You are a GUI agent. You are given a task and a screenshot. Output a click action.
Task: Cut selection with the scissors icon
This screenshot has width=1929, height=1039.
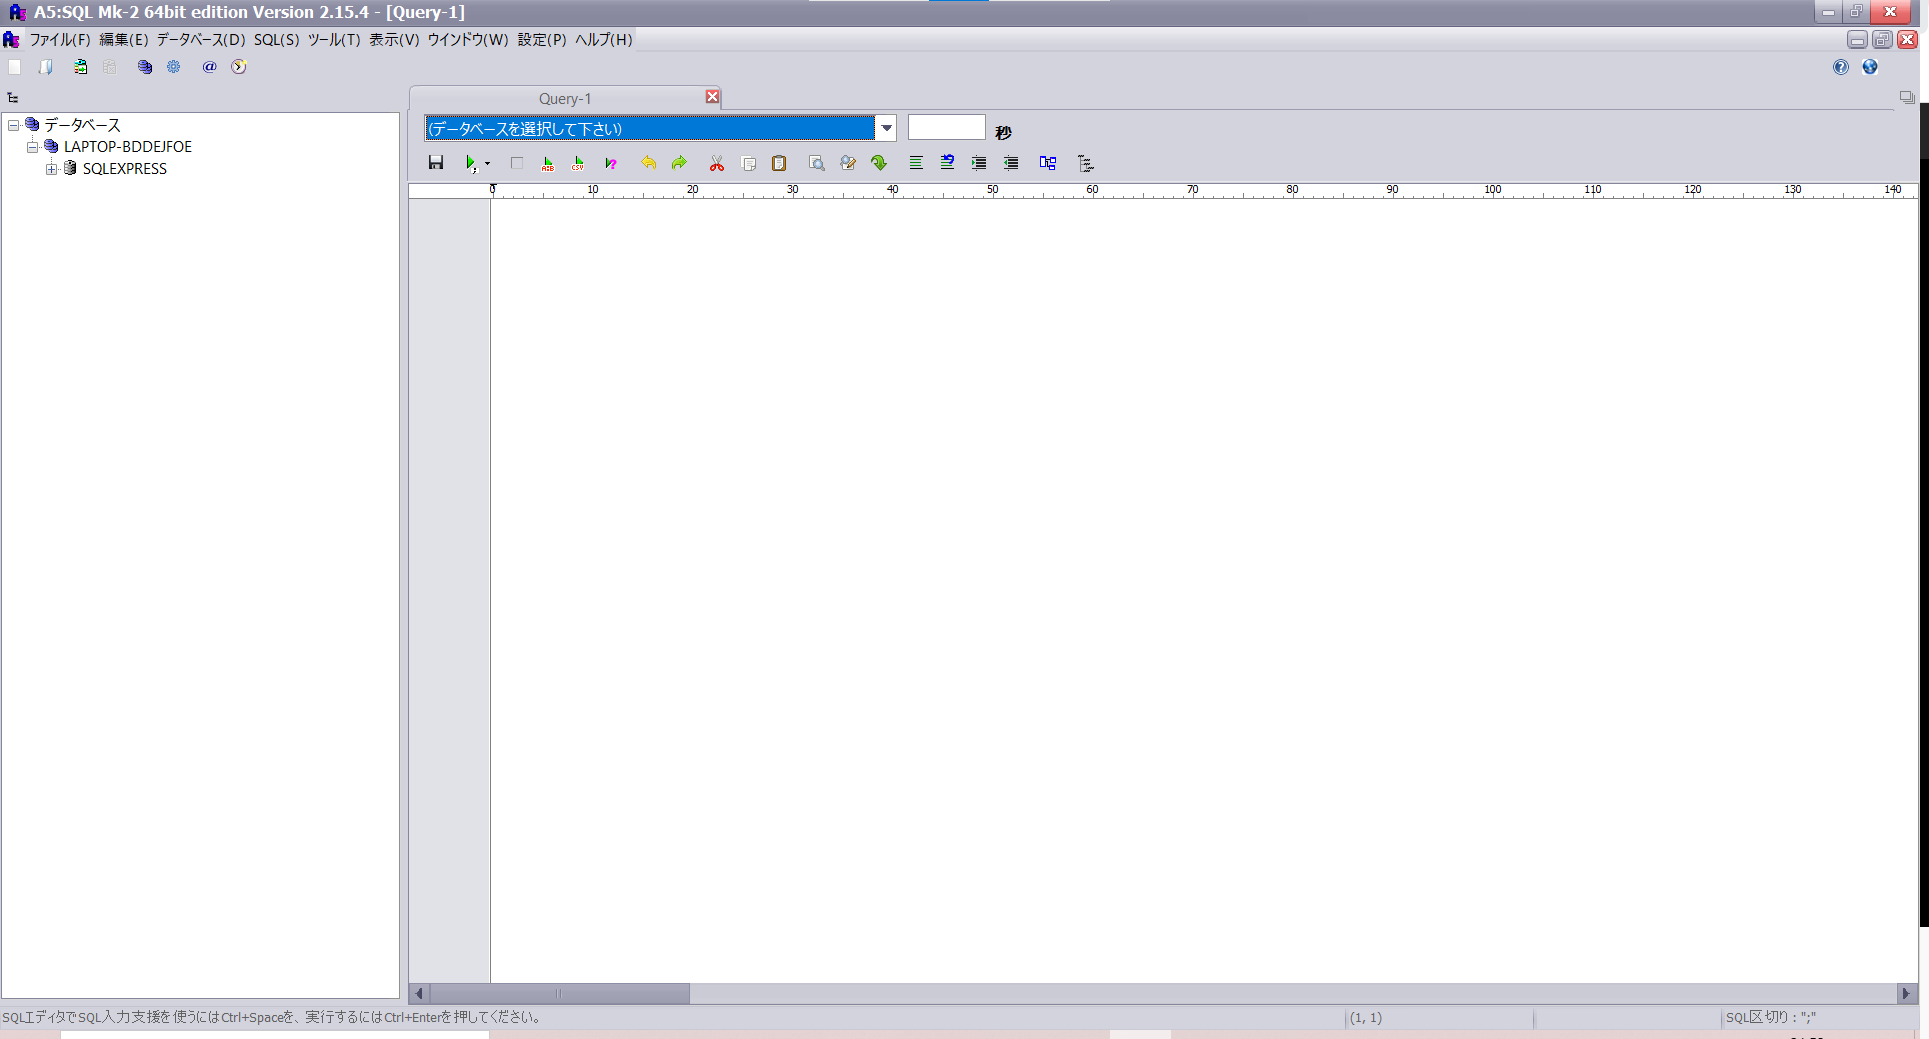[x=717, y=163]
